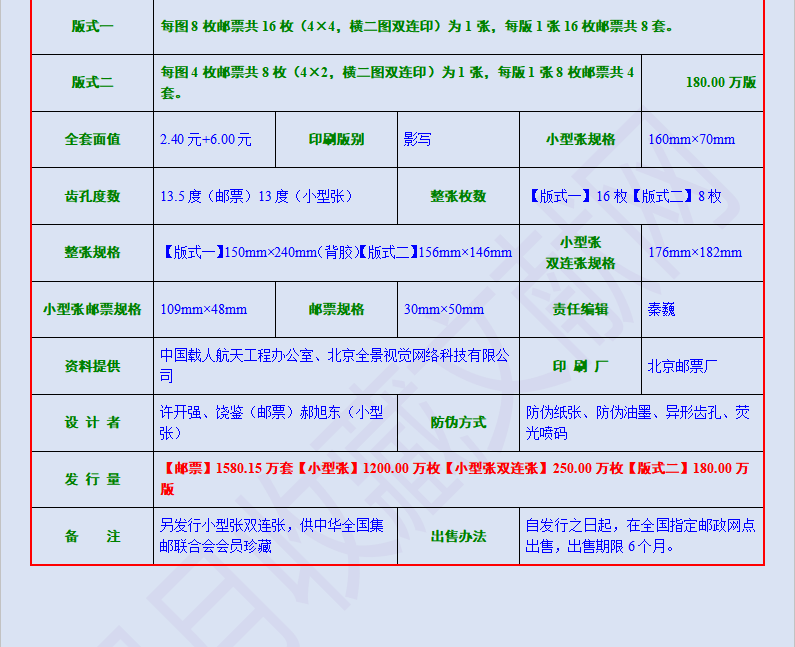The width and height of the screenshot is (795, 647).
Task: Select the 176mm×182mm dimension cell
Action: coord(695,252)
